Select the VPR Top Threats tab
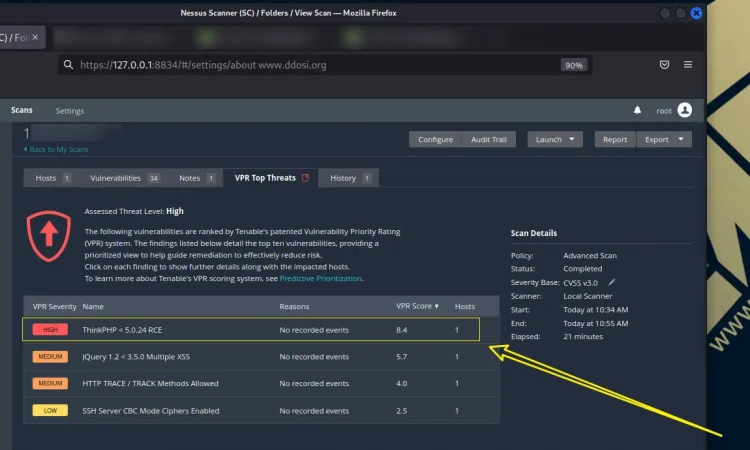Viewport: 750px width, 450px height. click(x=271, y=178)
